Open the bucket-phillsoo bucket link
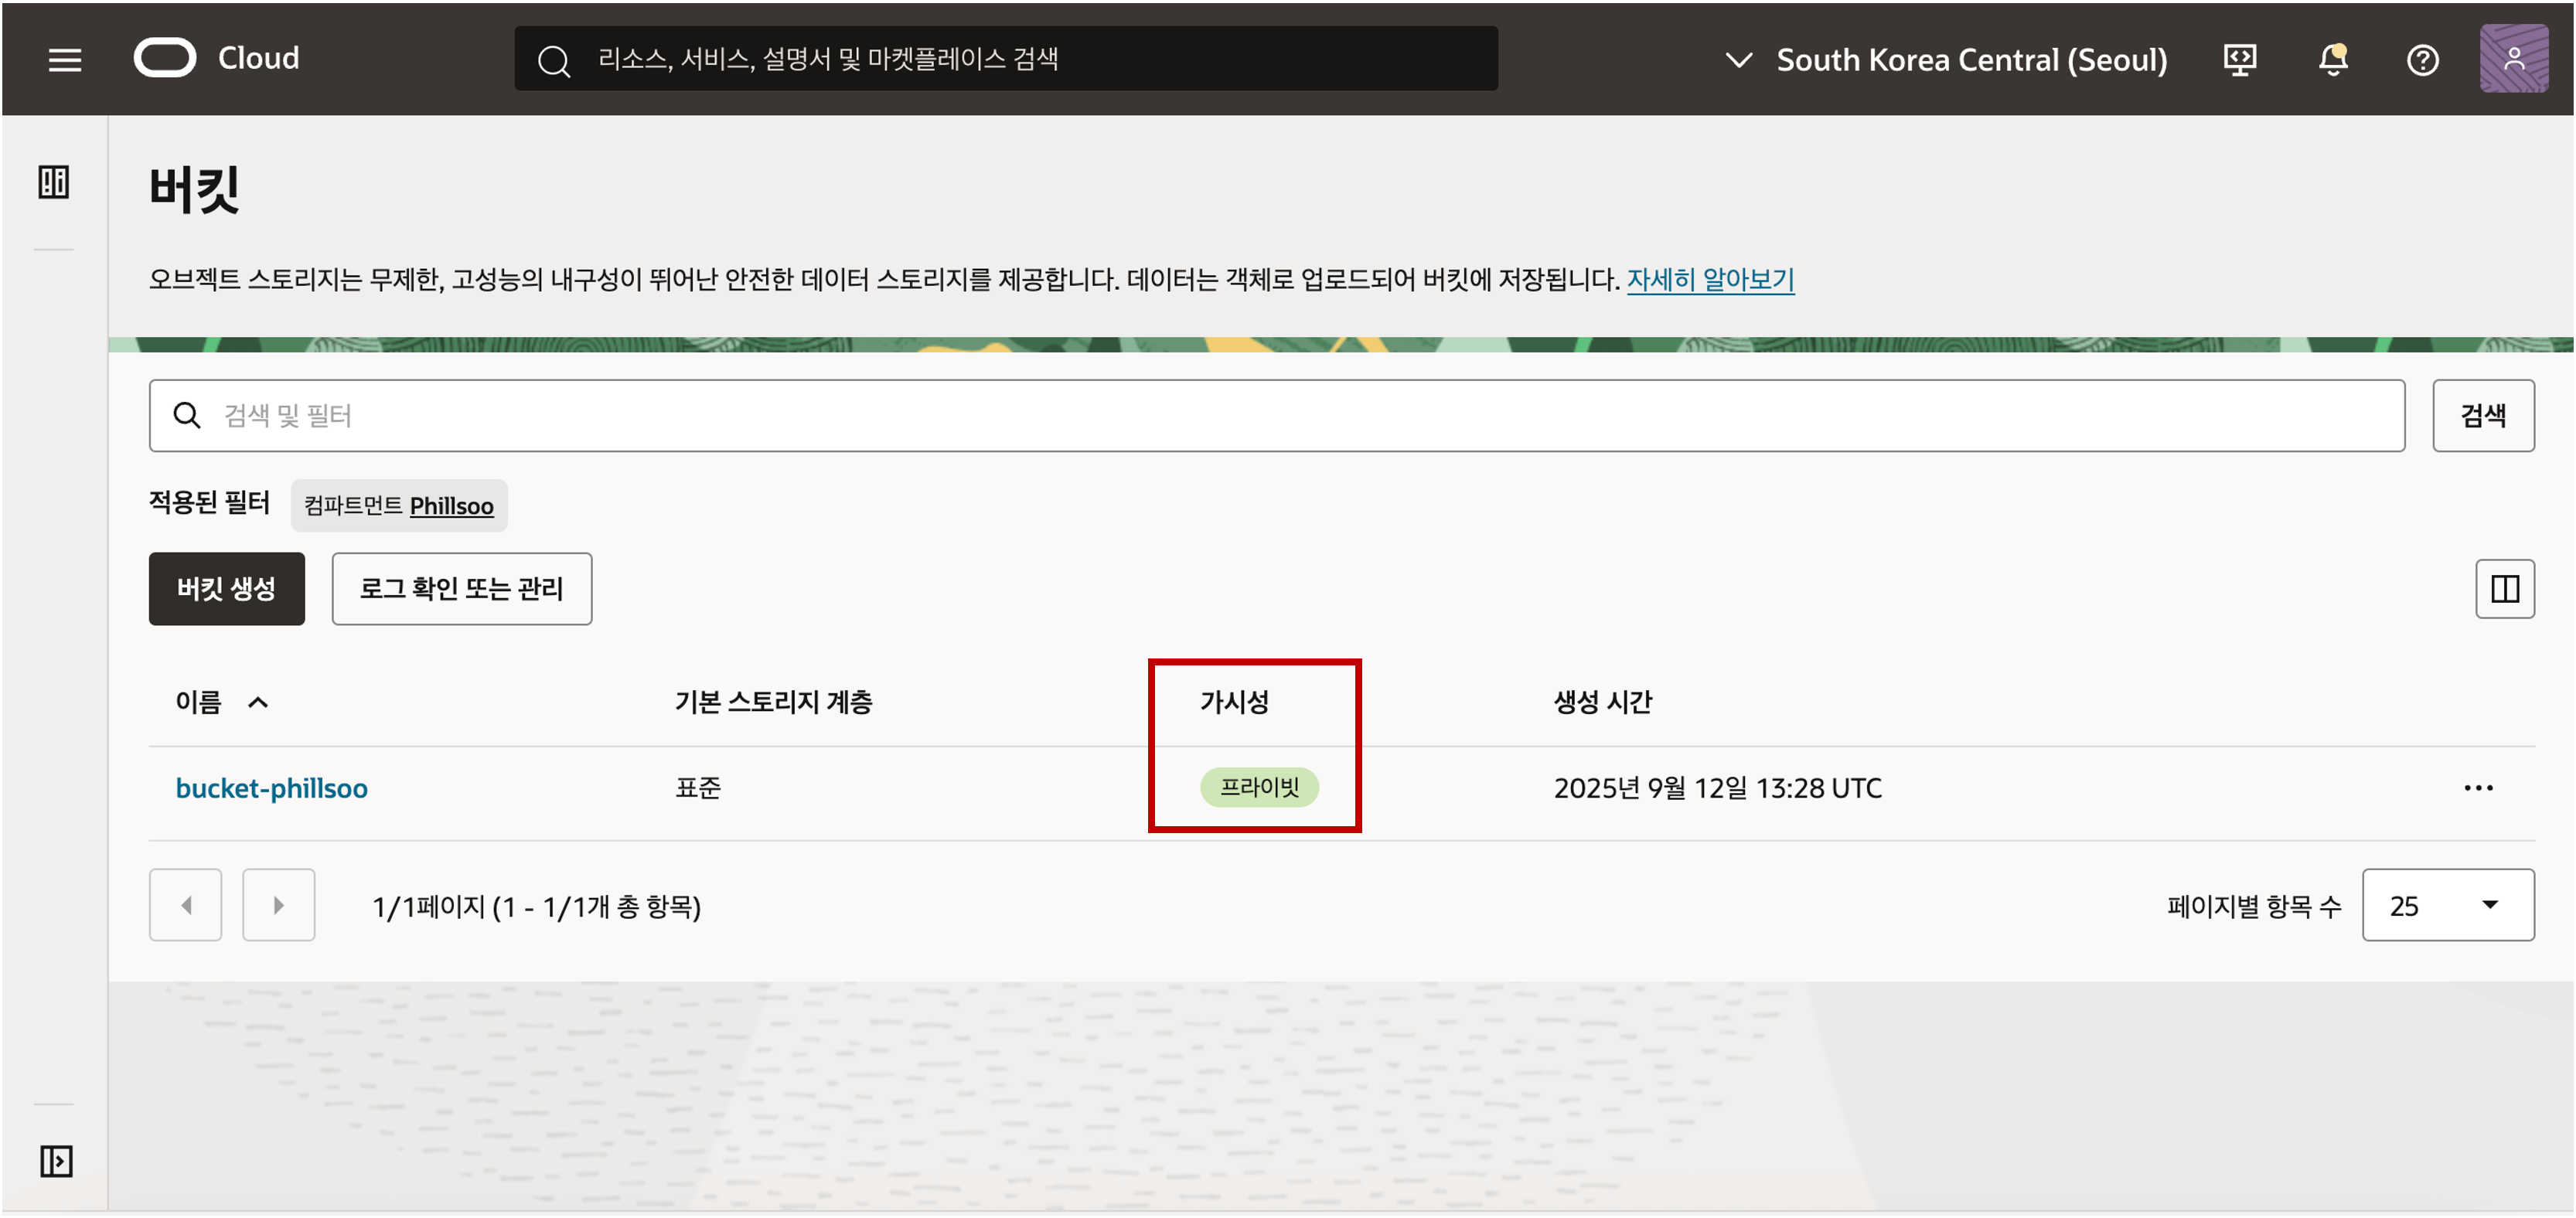Image resolution: width=2576 pixels, height=1218 pixels. tap(271, 788)
